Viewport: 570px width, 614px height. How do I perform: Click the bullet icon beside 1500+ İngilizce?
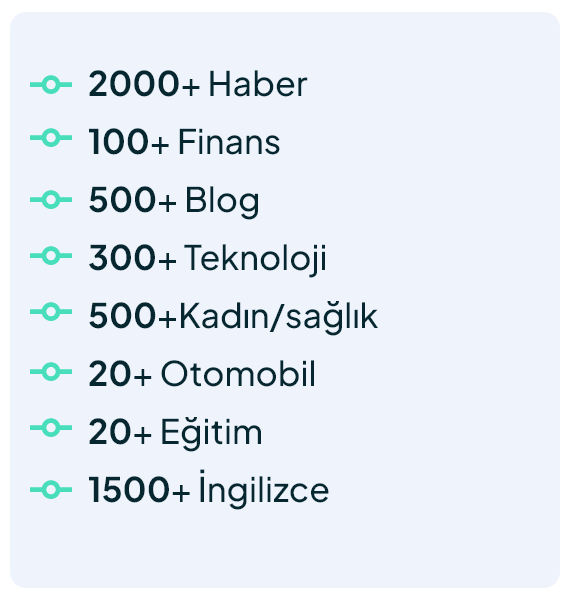click(x=51, y=489)
